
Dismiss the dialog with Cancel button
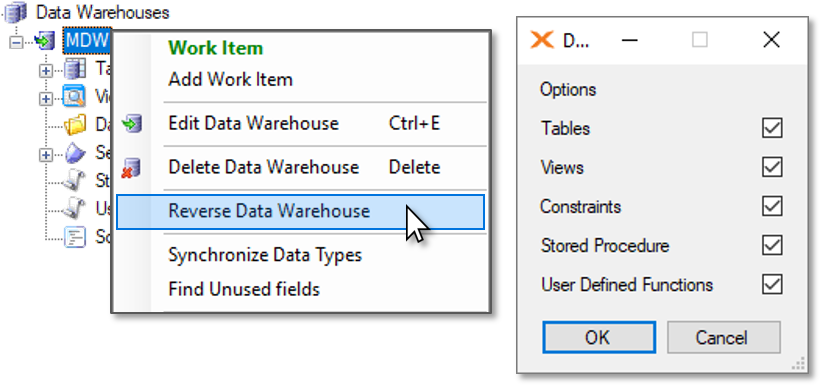pos(723,337)
